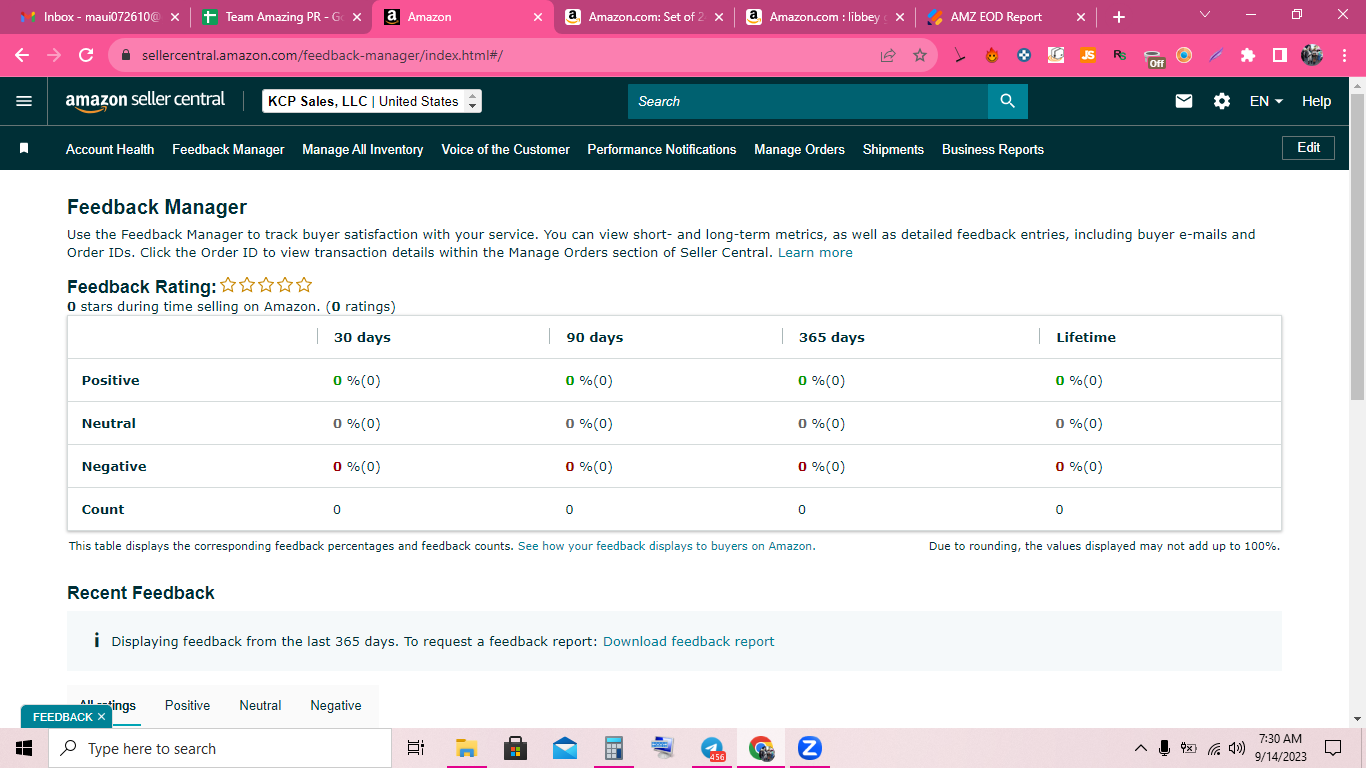Open the envelope messages icon

(1184, 101)
